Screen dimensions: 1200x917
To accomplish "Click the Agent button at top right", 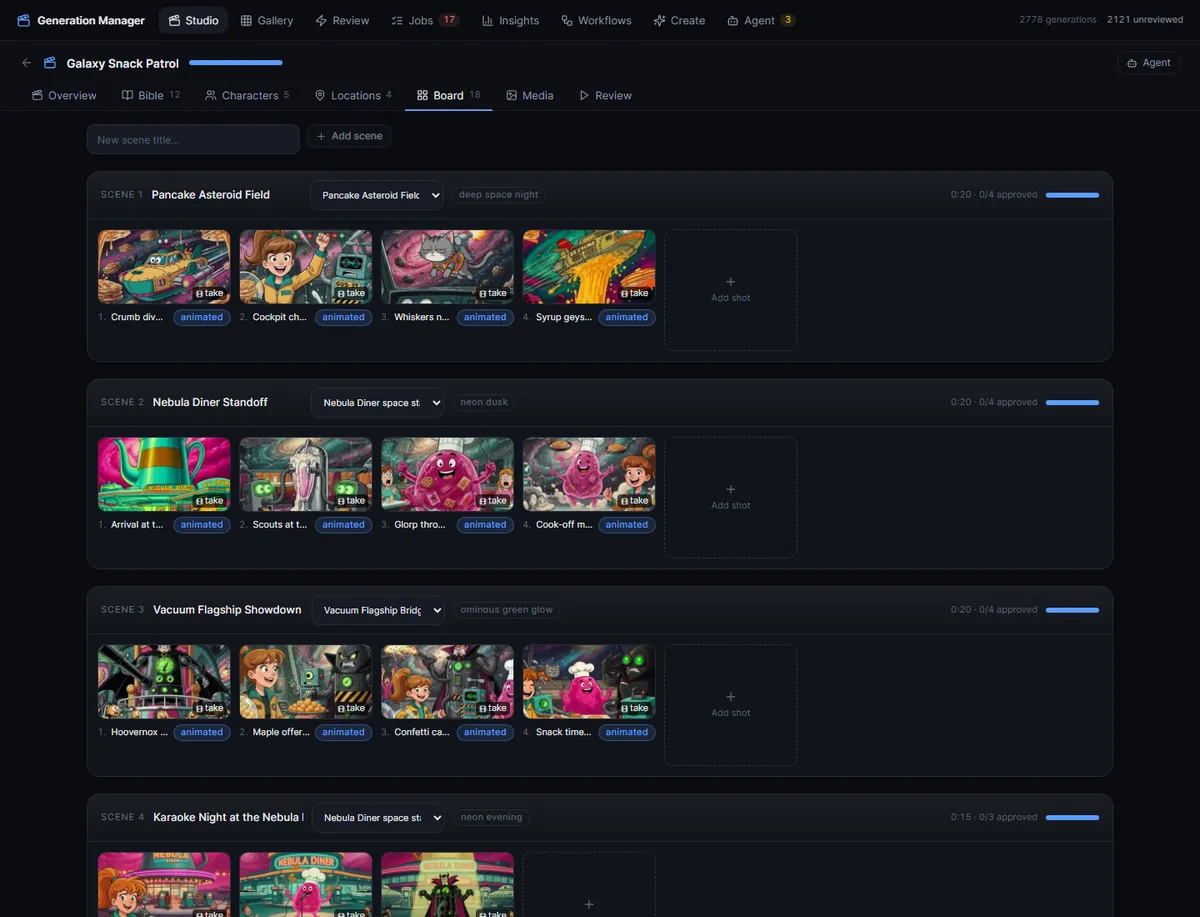I will coord(1148,63).
